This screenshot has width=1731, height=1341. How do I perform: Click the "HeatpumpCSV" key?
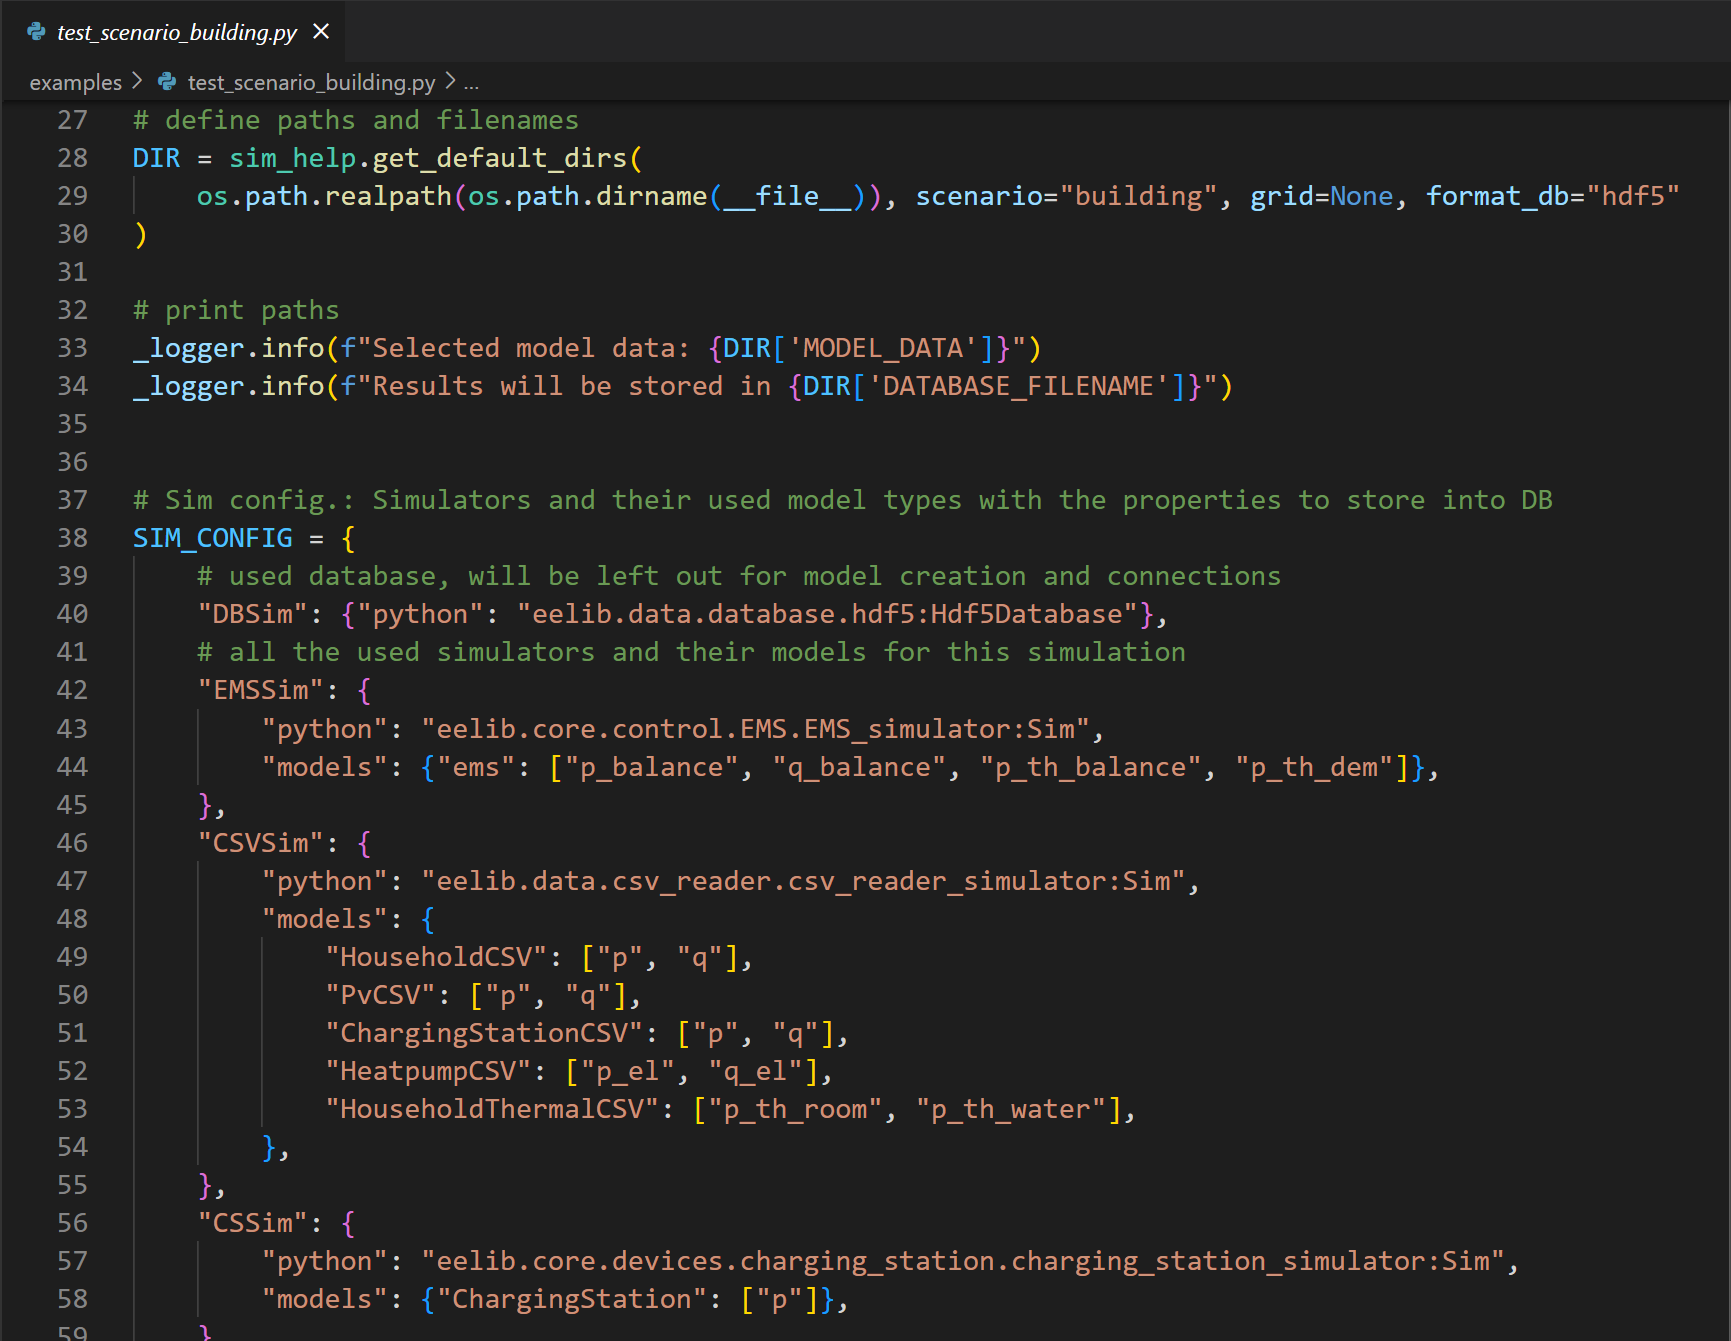[x=428, y=1071]
